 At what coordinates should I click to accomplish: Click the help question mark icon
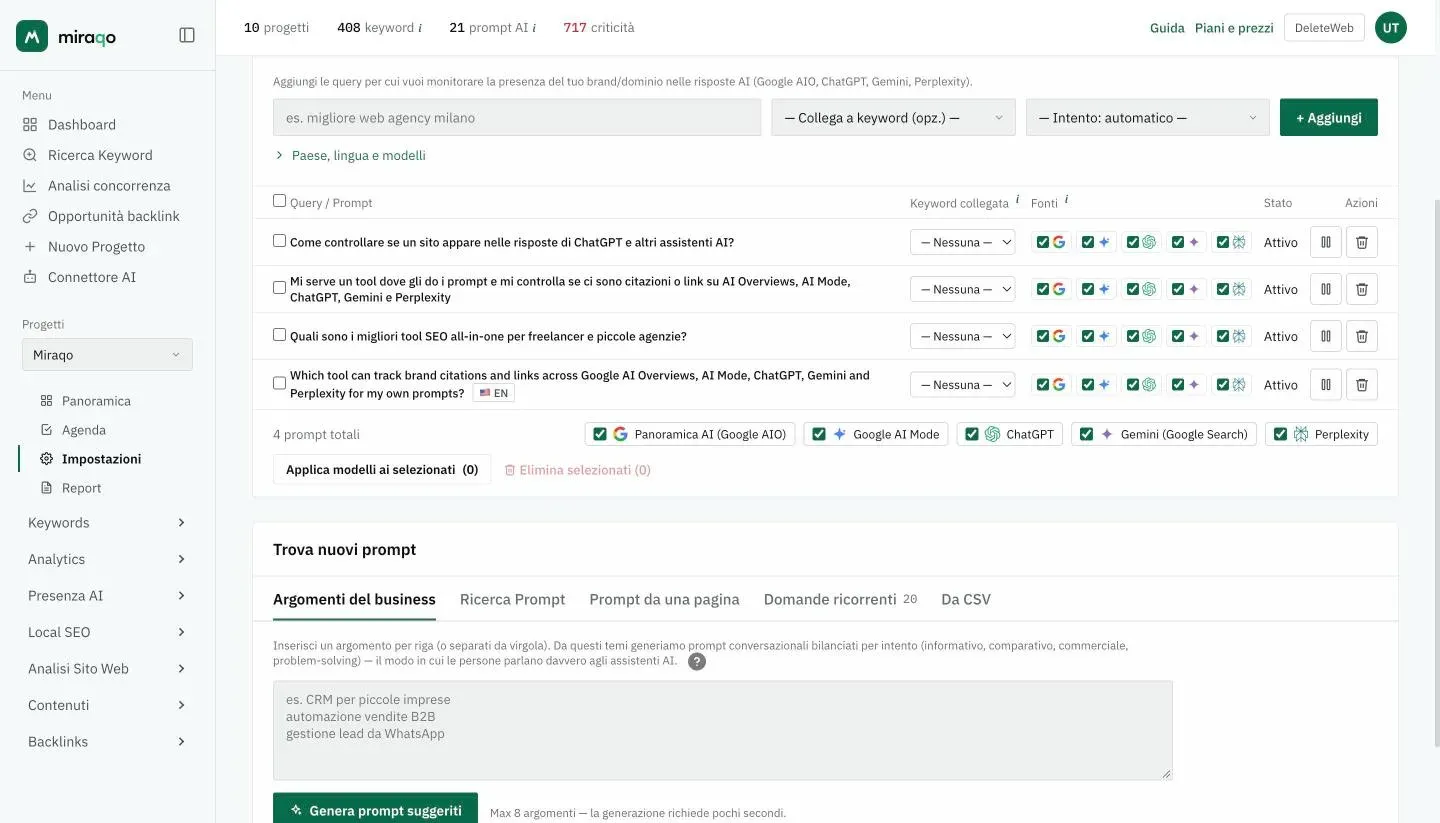697,662
